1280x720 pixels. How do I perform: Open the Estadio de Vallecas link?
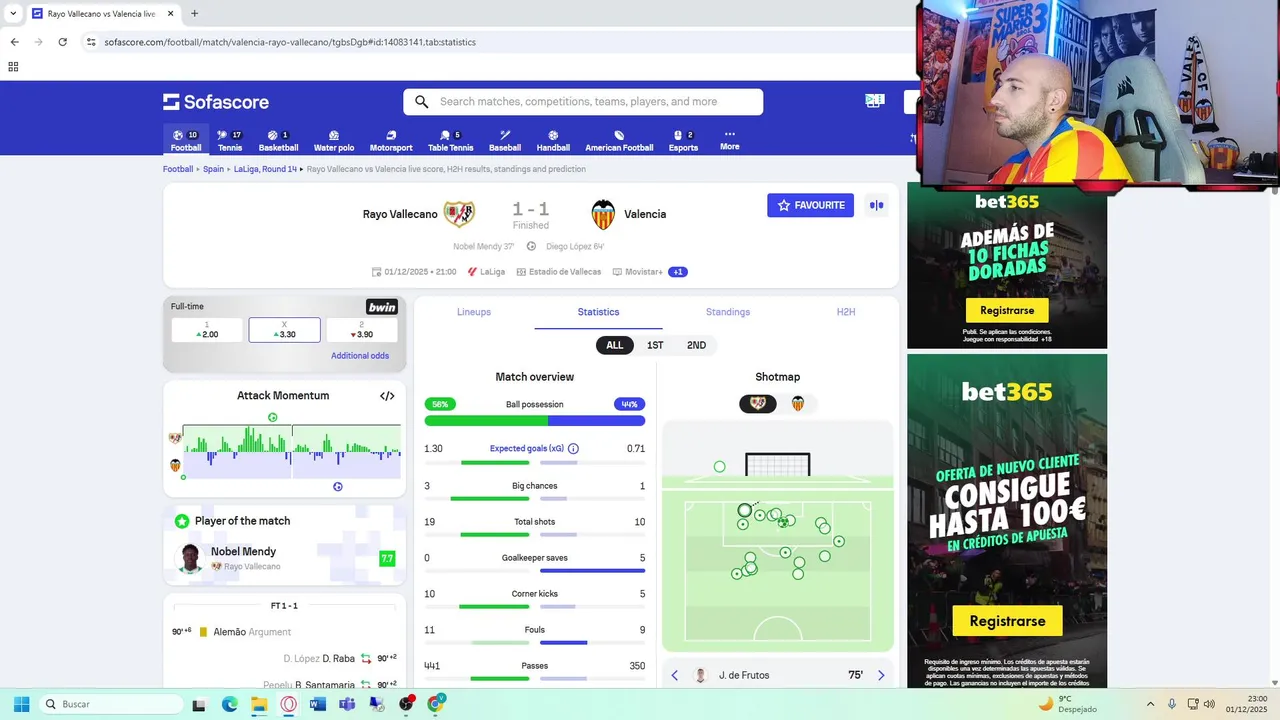pyautogui.click(x=559, y=272)
